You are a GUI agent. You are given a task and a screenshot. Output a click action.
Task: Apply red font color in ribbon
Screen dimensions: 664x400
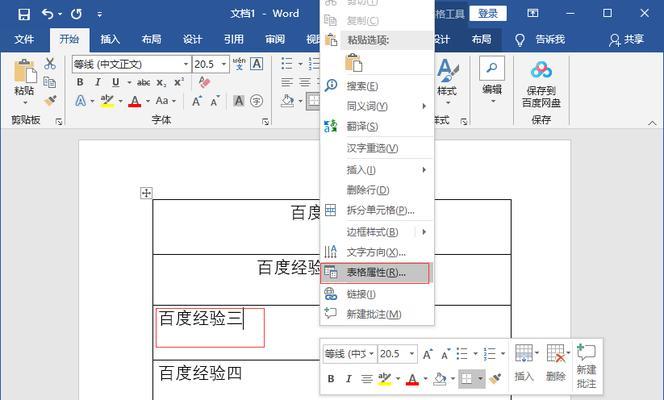[x=135, y=101]
